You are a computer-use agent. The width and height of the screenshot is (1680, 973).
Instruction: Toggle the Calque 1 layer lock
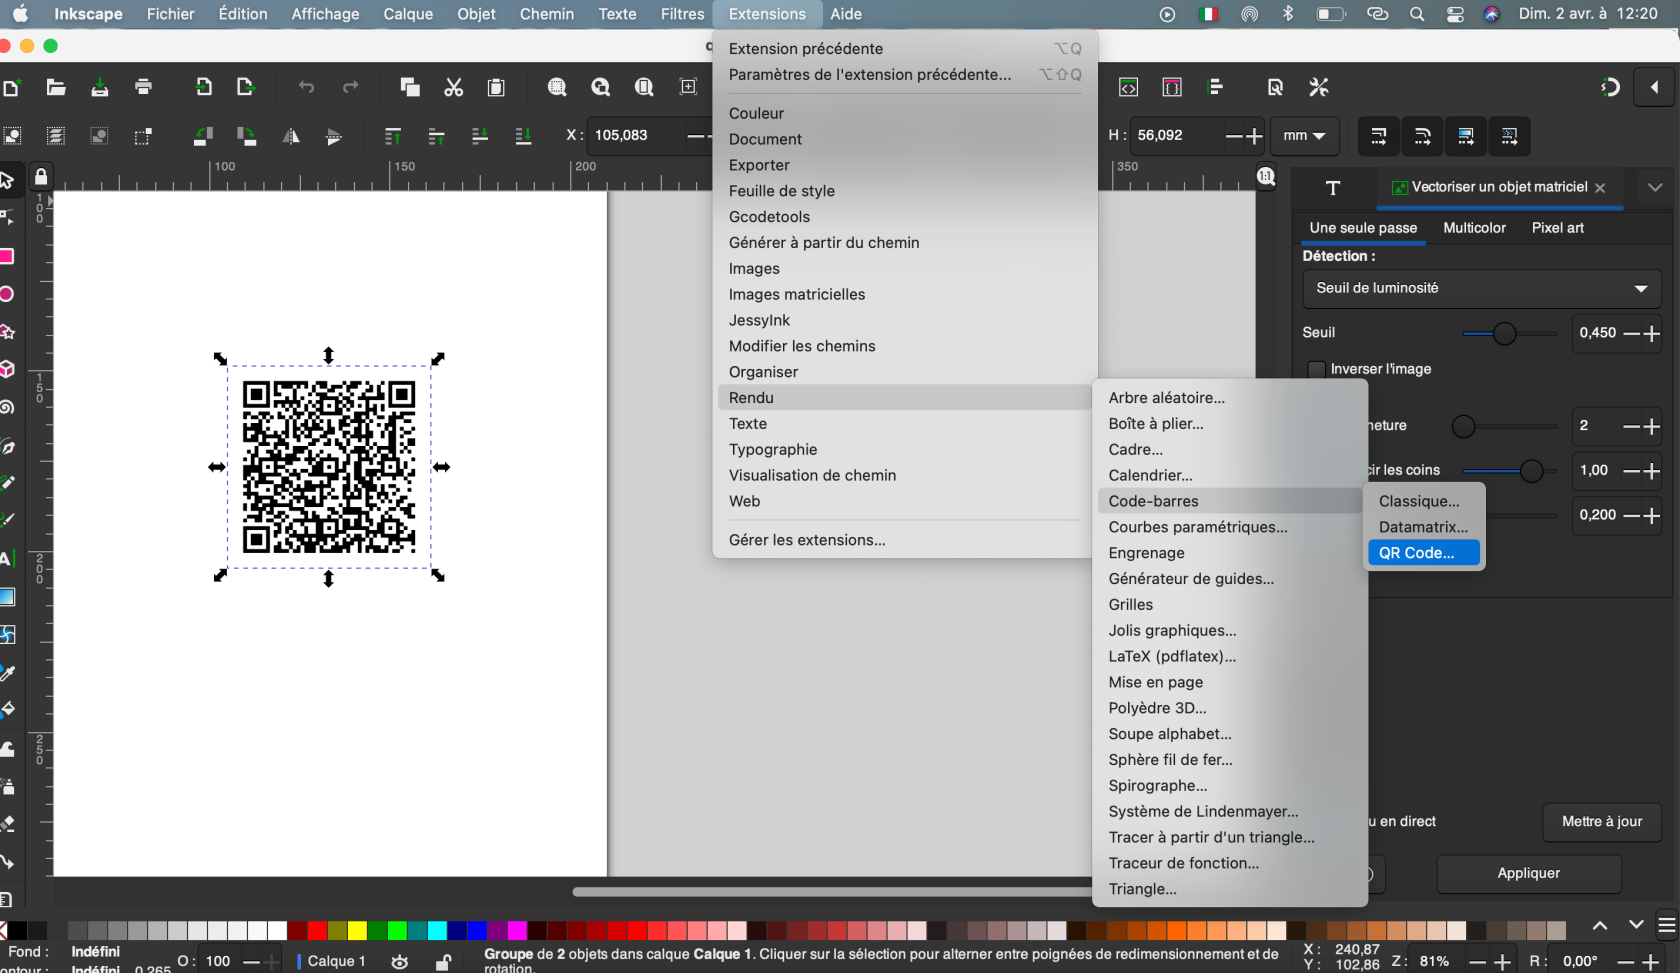pyautogui.click(x=443, y=962)
